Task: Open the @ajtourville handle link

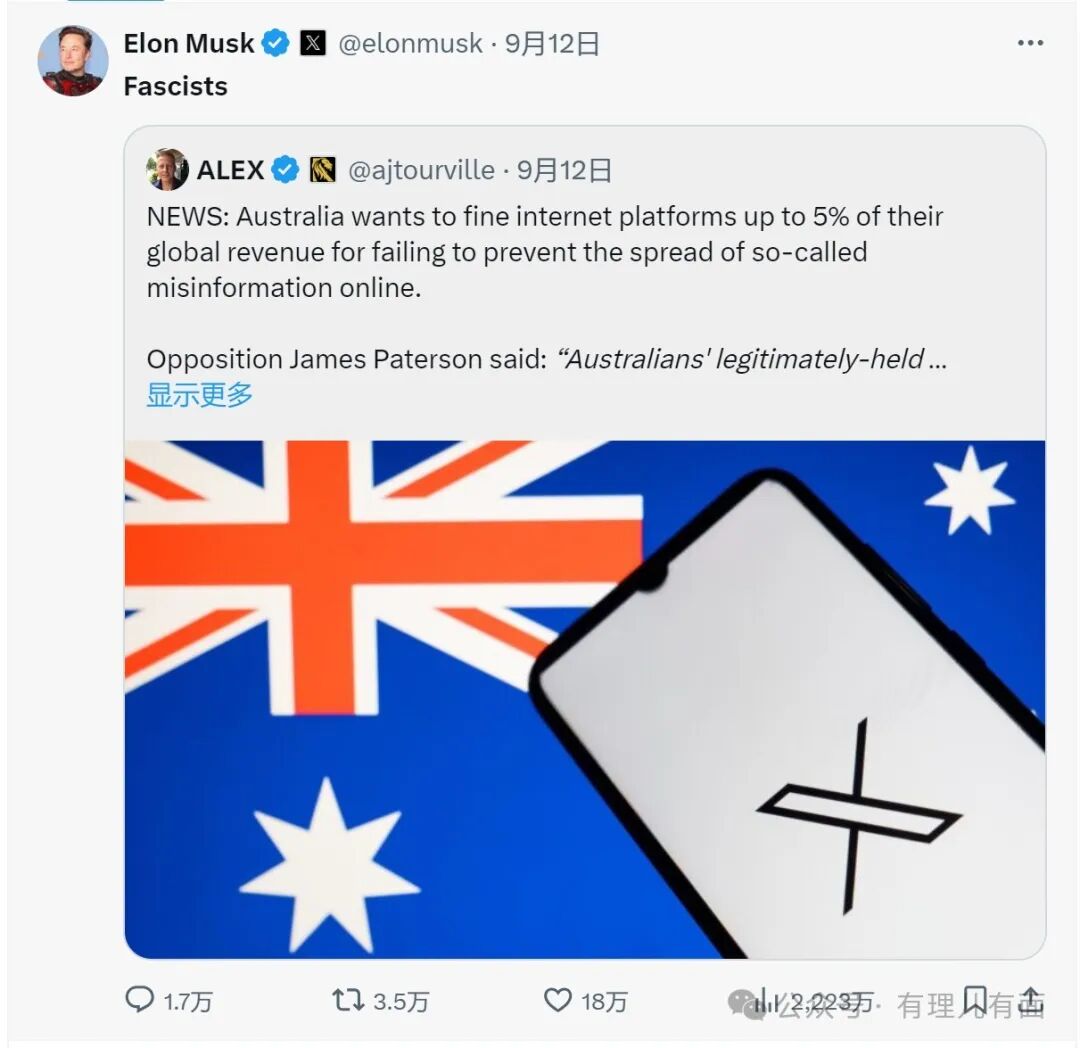Action: [x=421, y=170]
